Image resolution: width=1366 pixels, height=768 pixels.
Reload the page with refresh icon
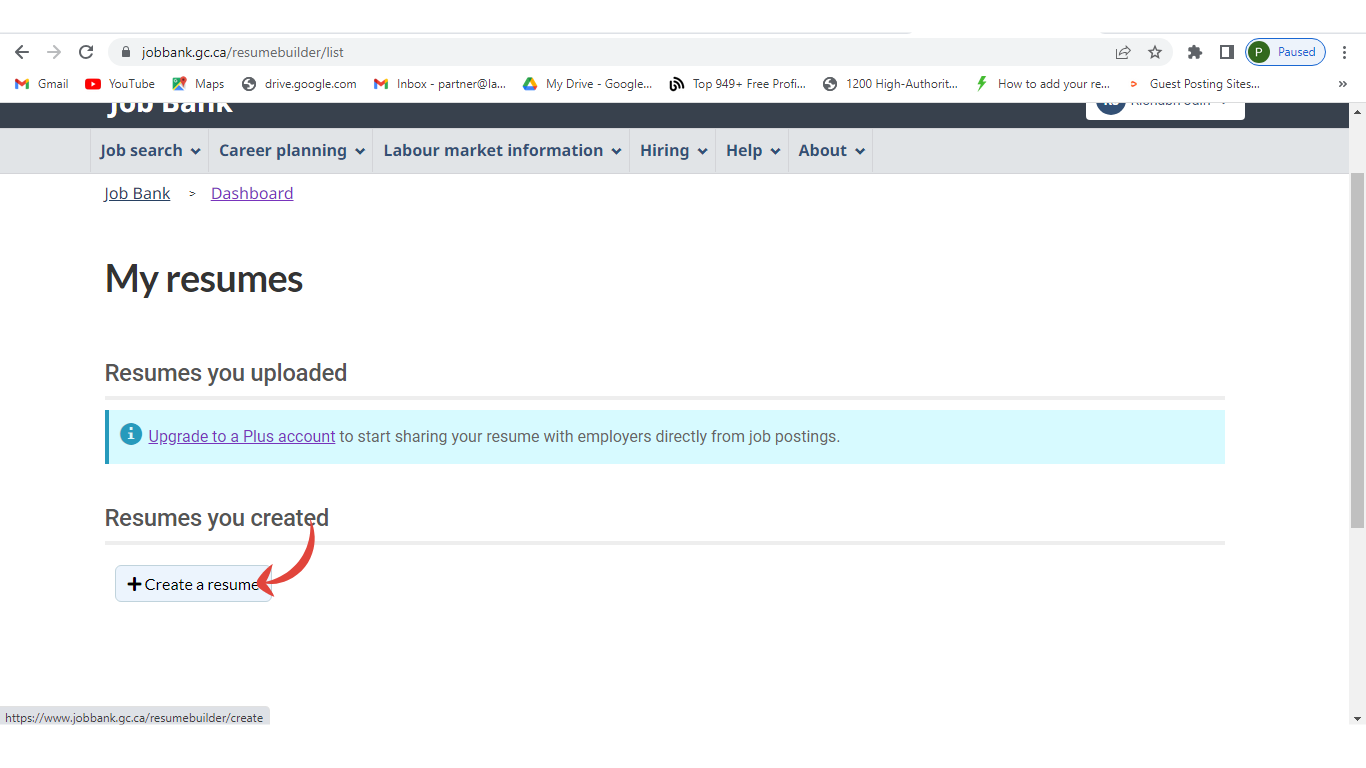(86, 52)
